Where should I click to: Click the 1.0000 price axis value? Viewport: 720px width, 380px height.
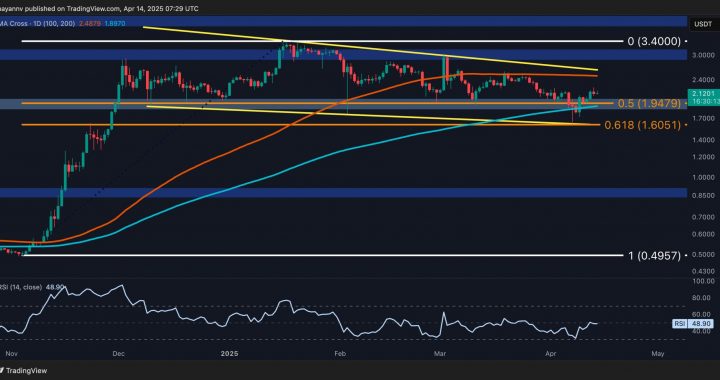pos(702,178)
